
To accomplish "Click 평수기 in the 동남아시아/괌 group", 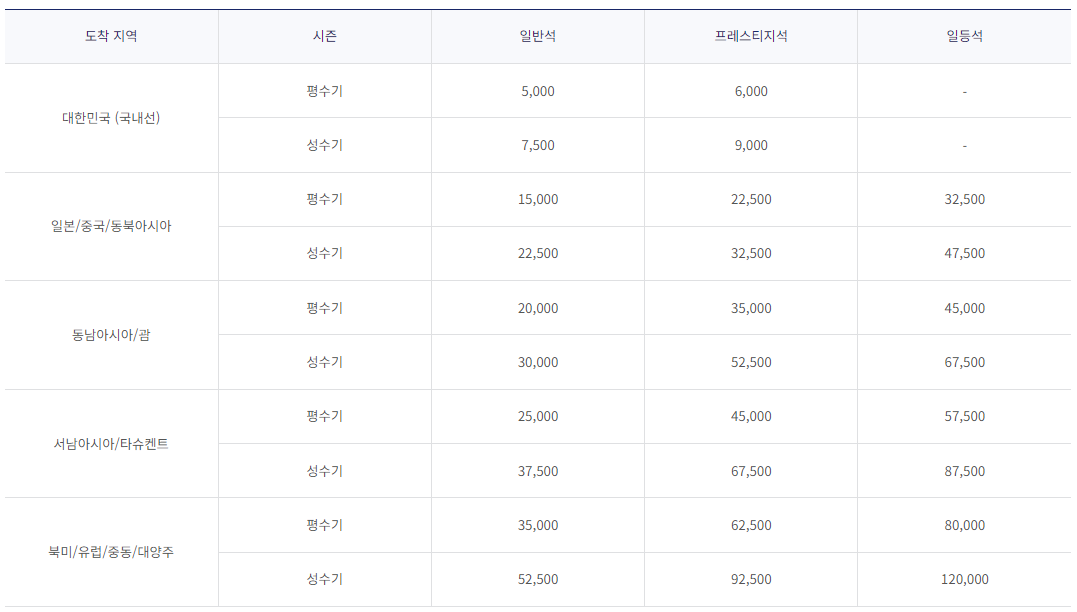I will 325,308.
